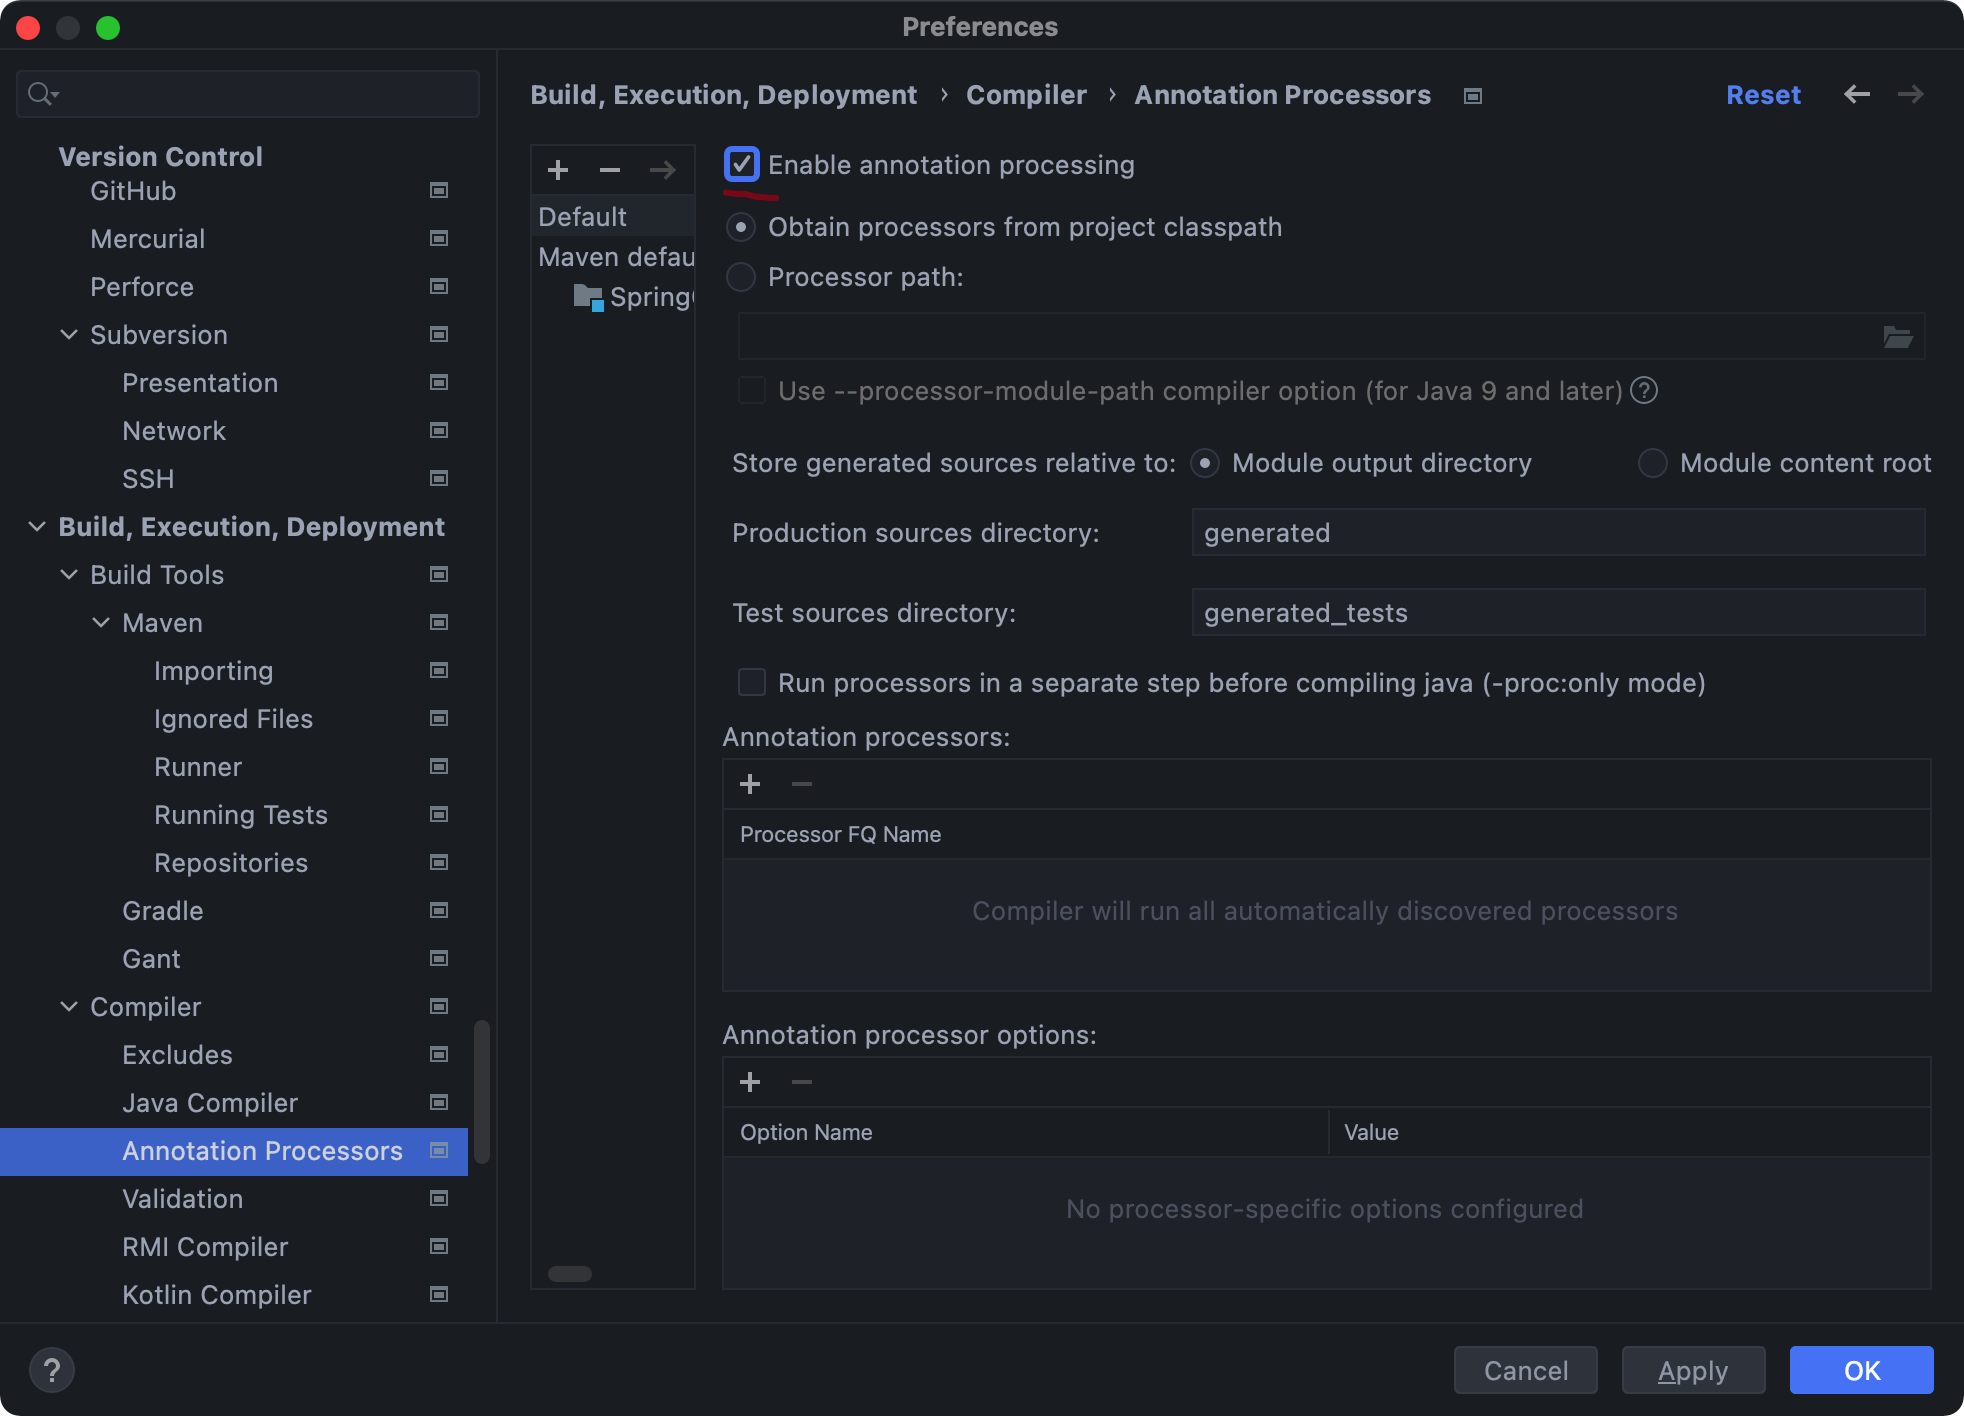Select the Maven default profile
Viewport: 1964px width, 1416px height.
(615, 257)
